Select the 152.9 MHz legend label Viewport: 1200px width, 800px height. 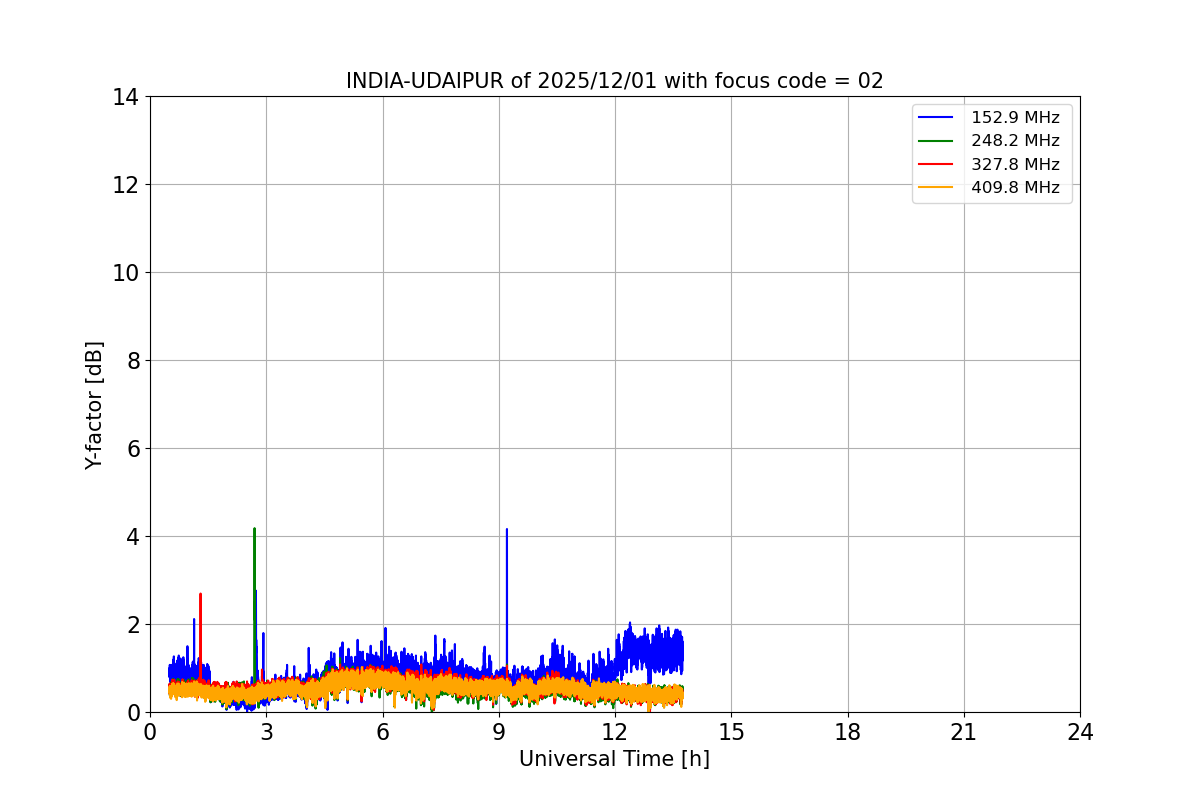(x=1015, y=118)
